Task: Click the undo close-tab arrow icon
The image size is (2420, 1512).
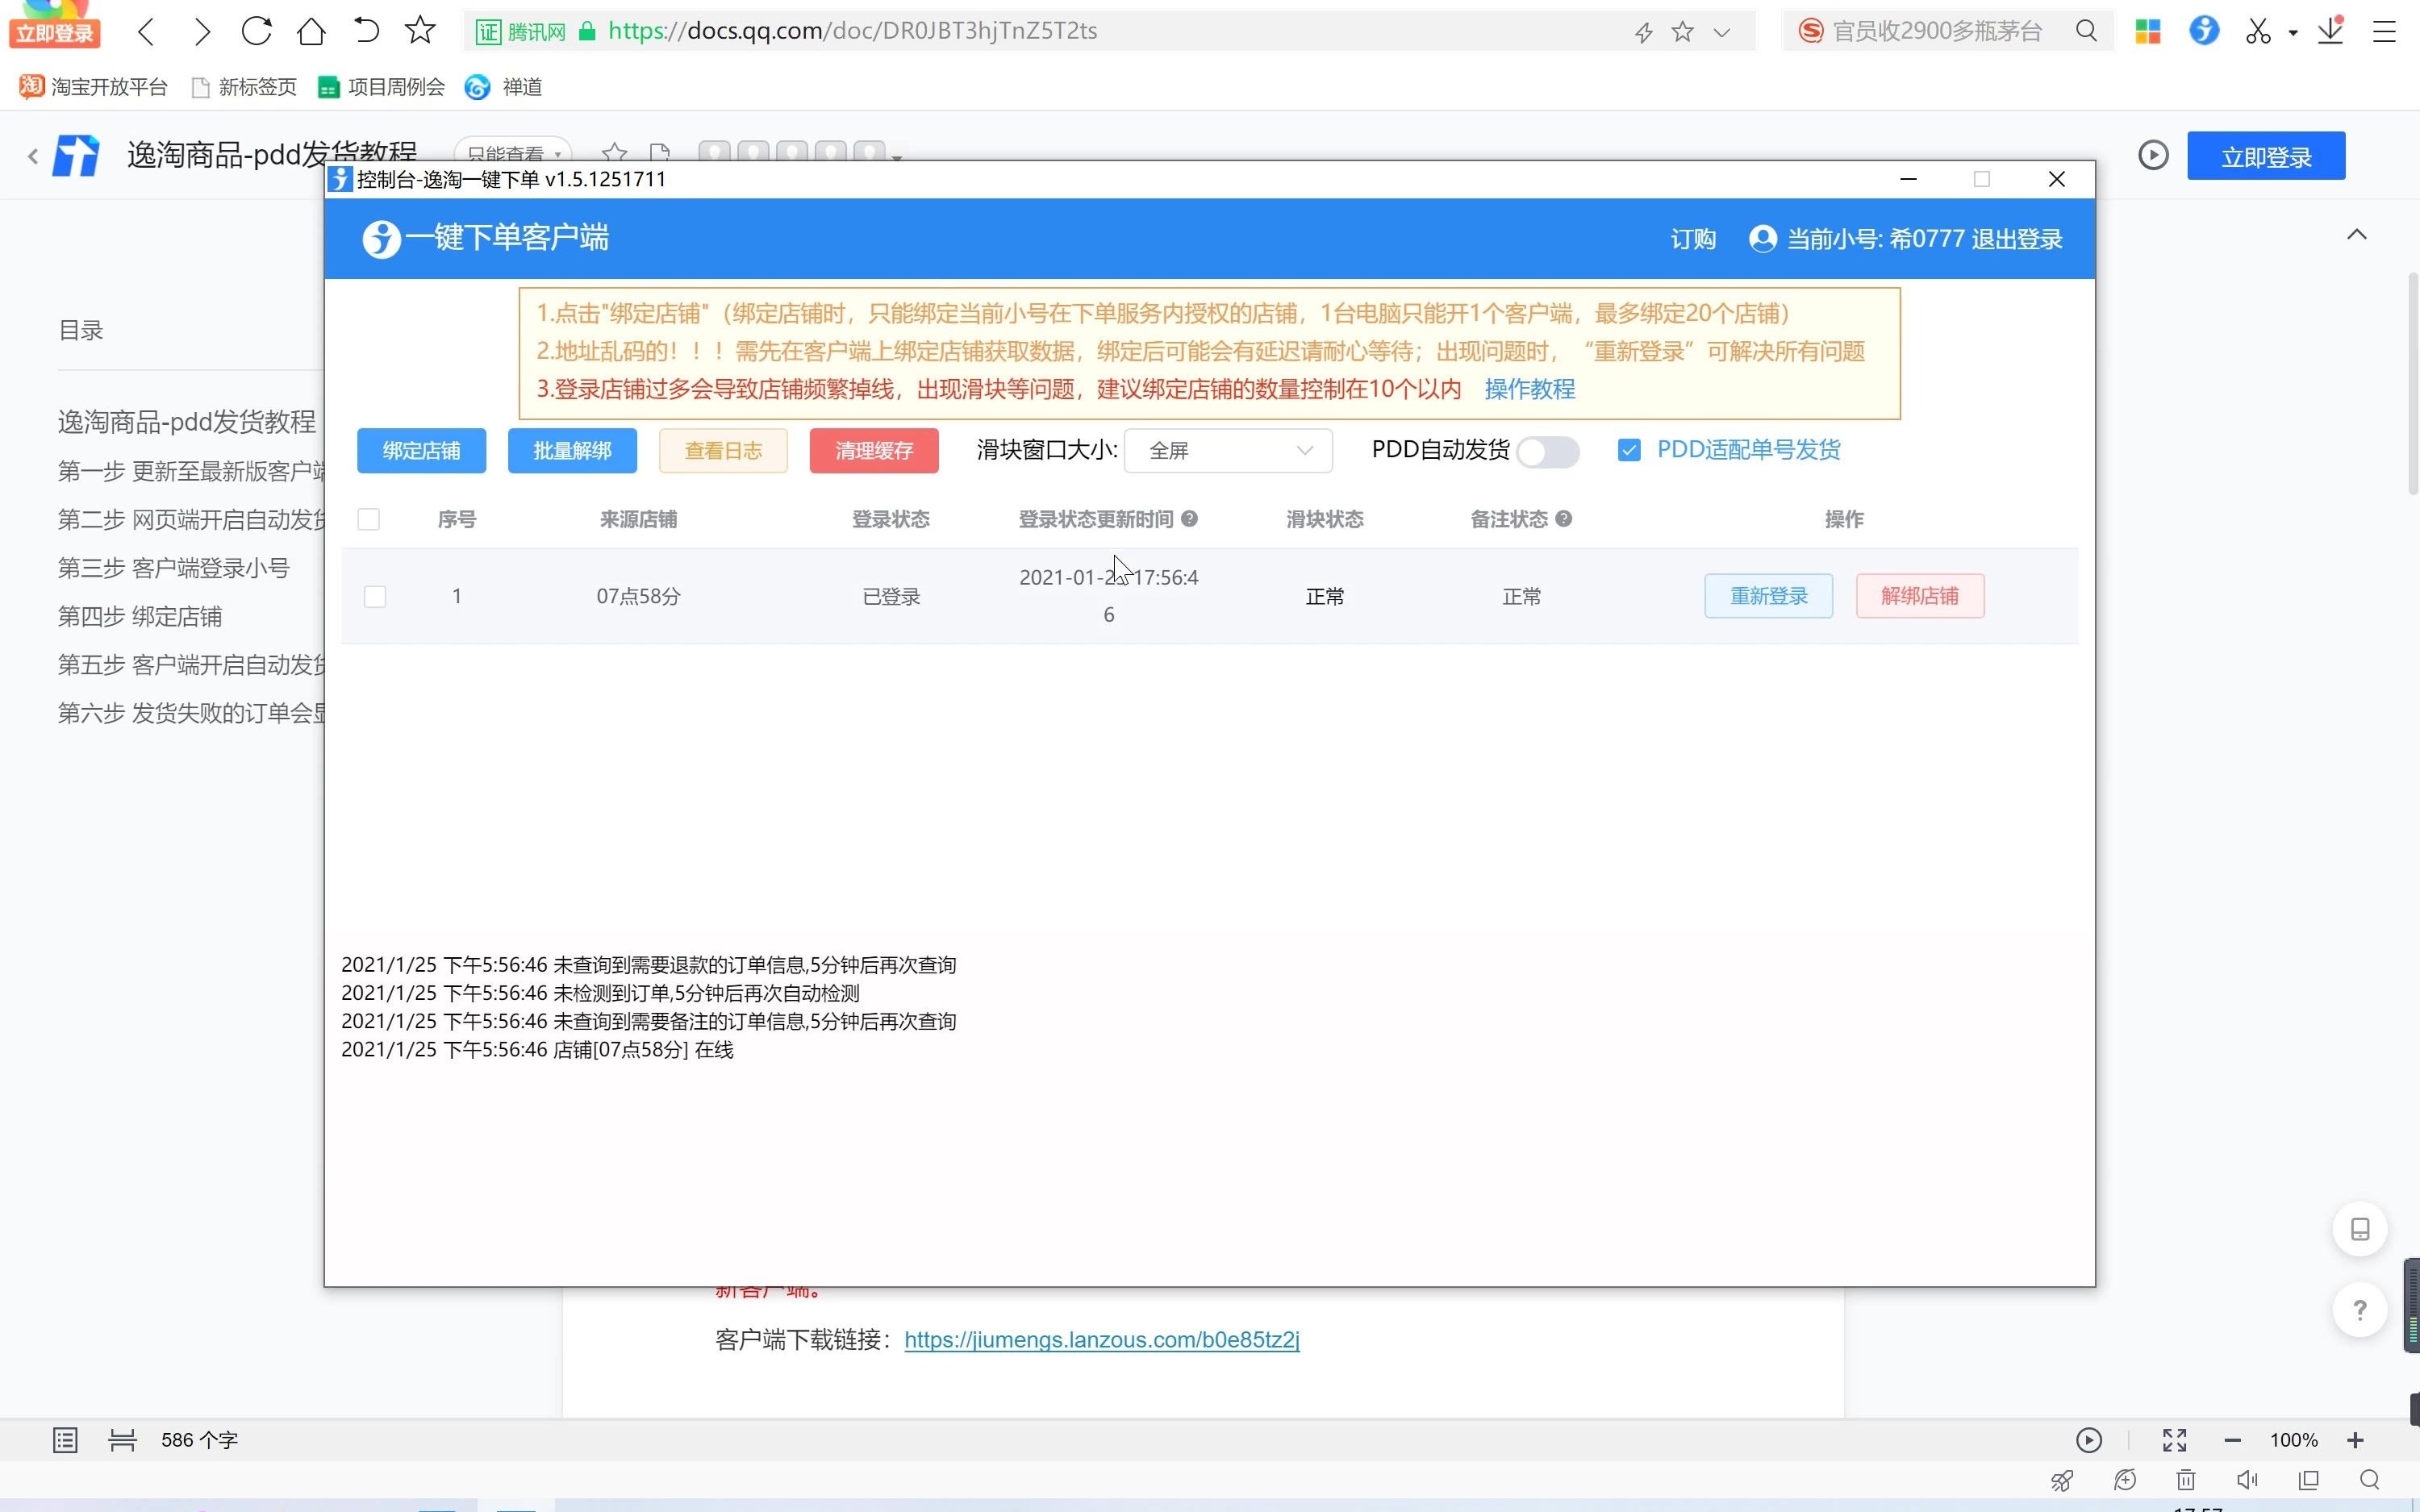Action: (366, 31)
